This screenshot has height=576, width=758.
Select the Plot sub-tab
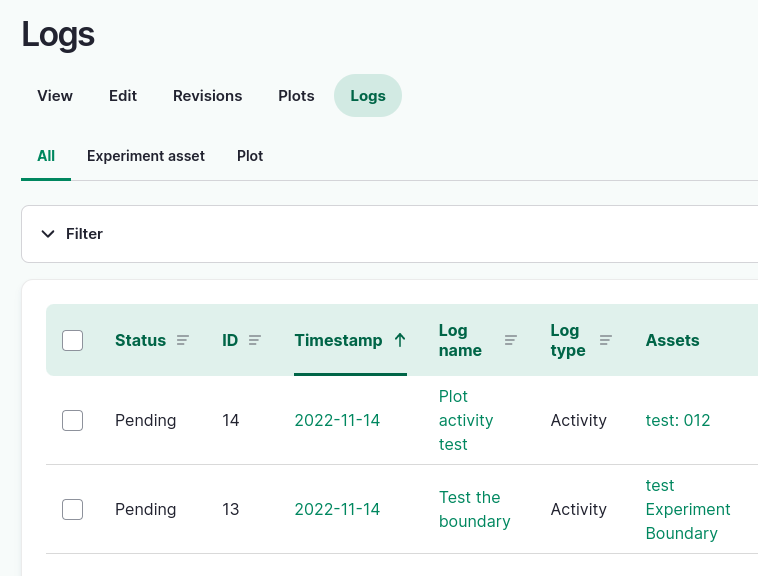click(x=250, y=156)
